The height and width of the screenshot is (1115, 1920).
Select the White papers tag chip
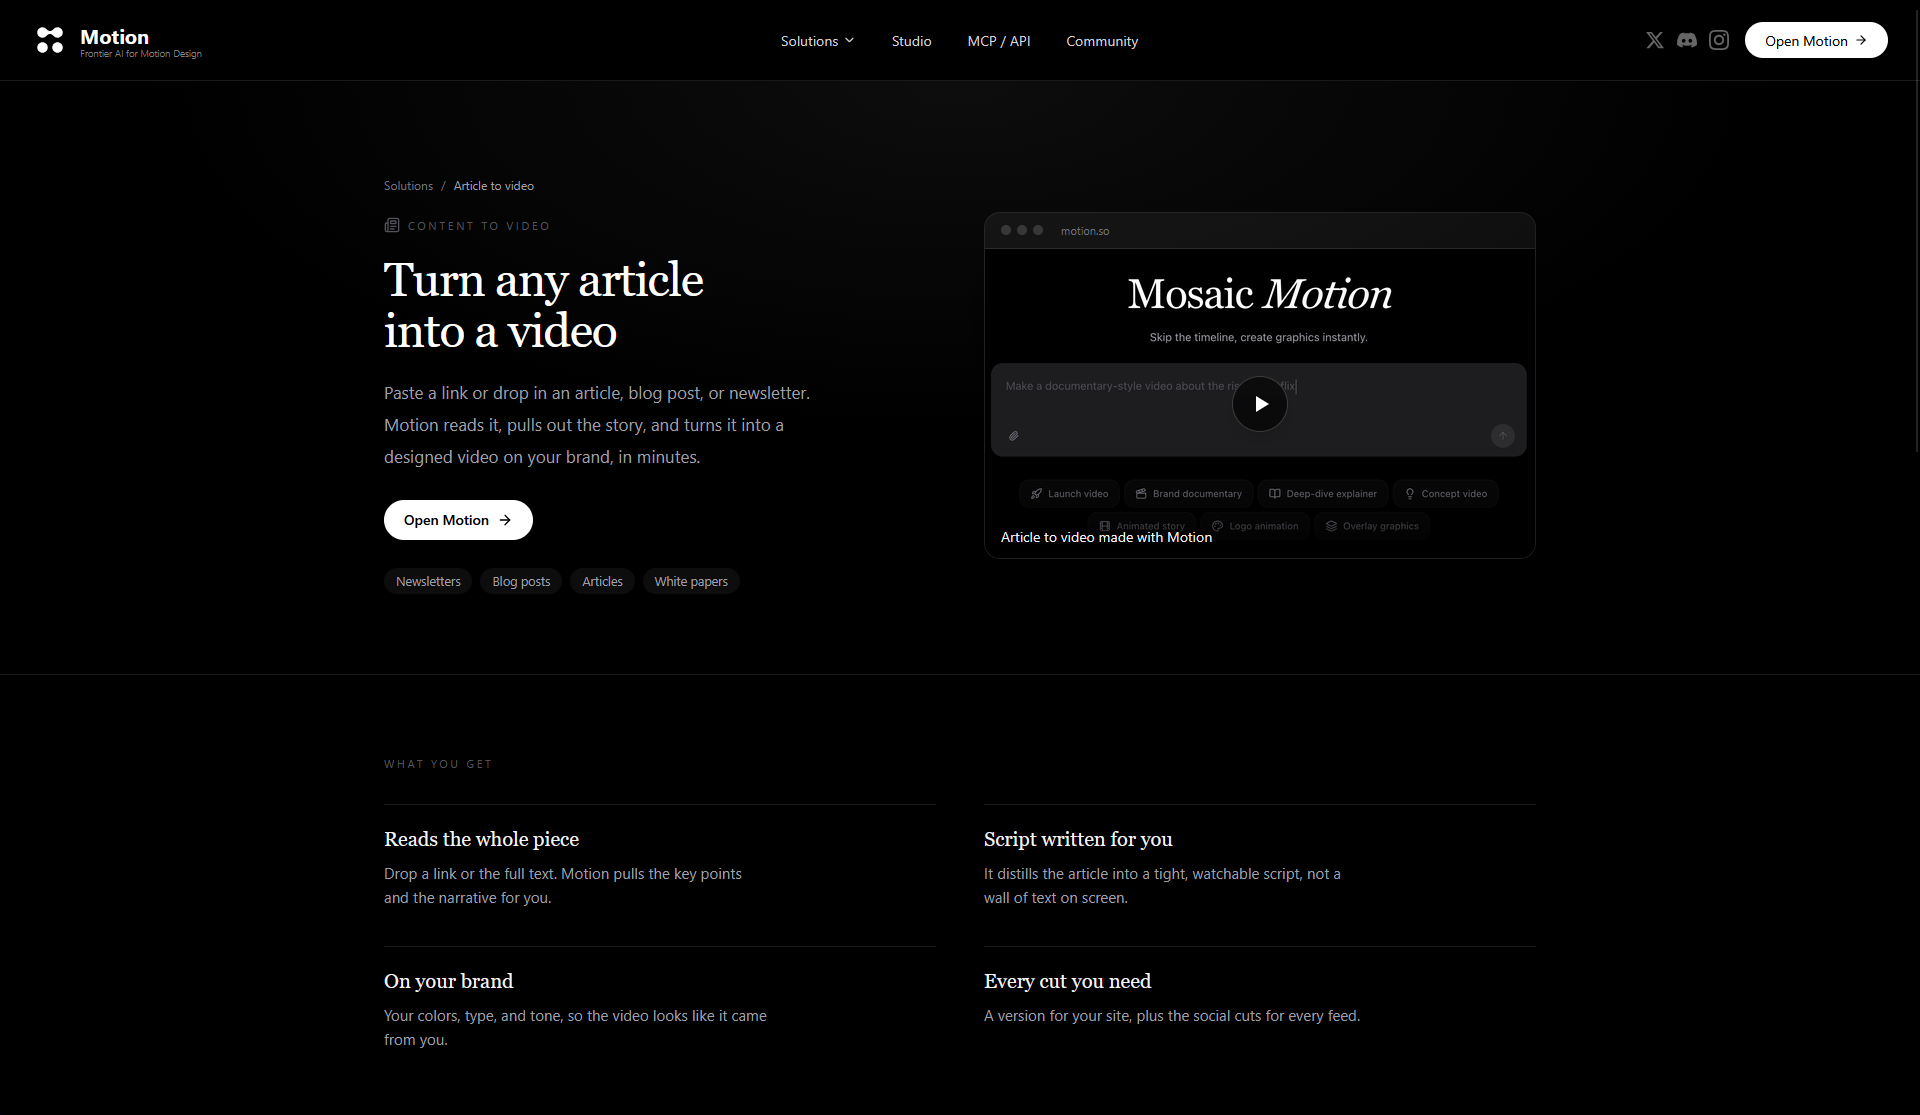coord(691,581)
